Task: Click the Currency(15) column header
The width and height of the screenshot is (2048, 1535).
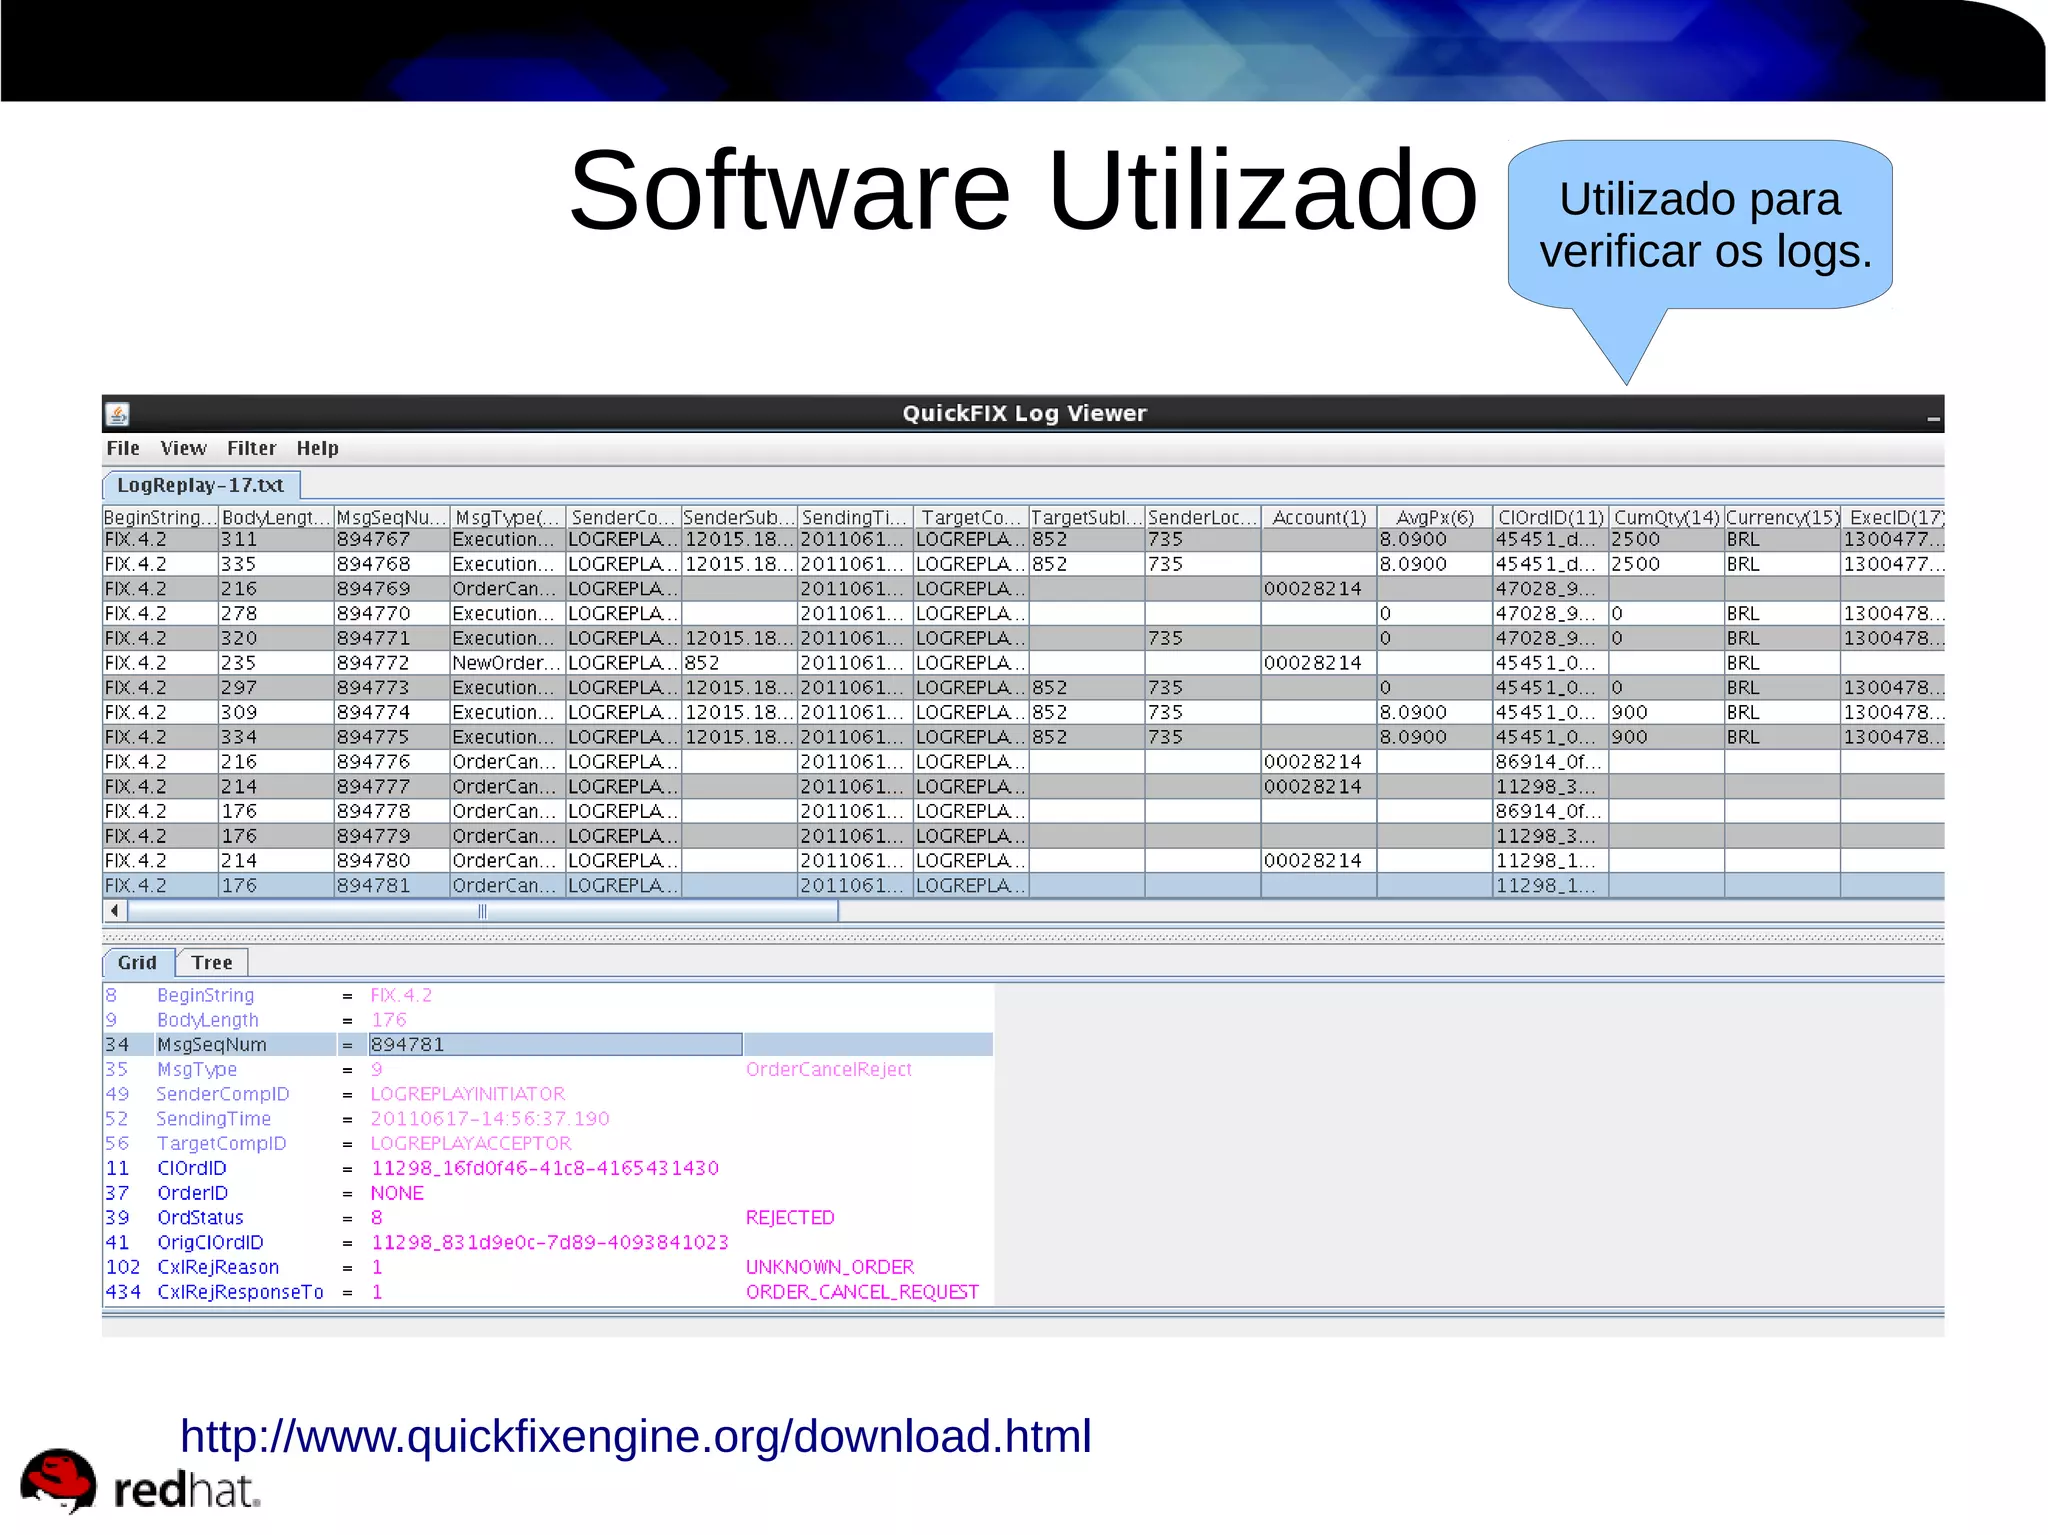Action: (x=1782, y=517)
